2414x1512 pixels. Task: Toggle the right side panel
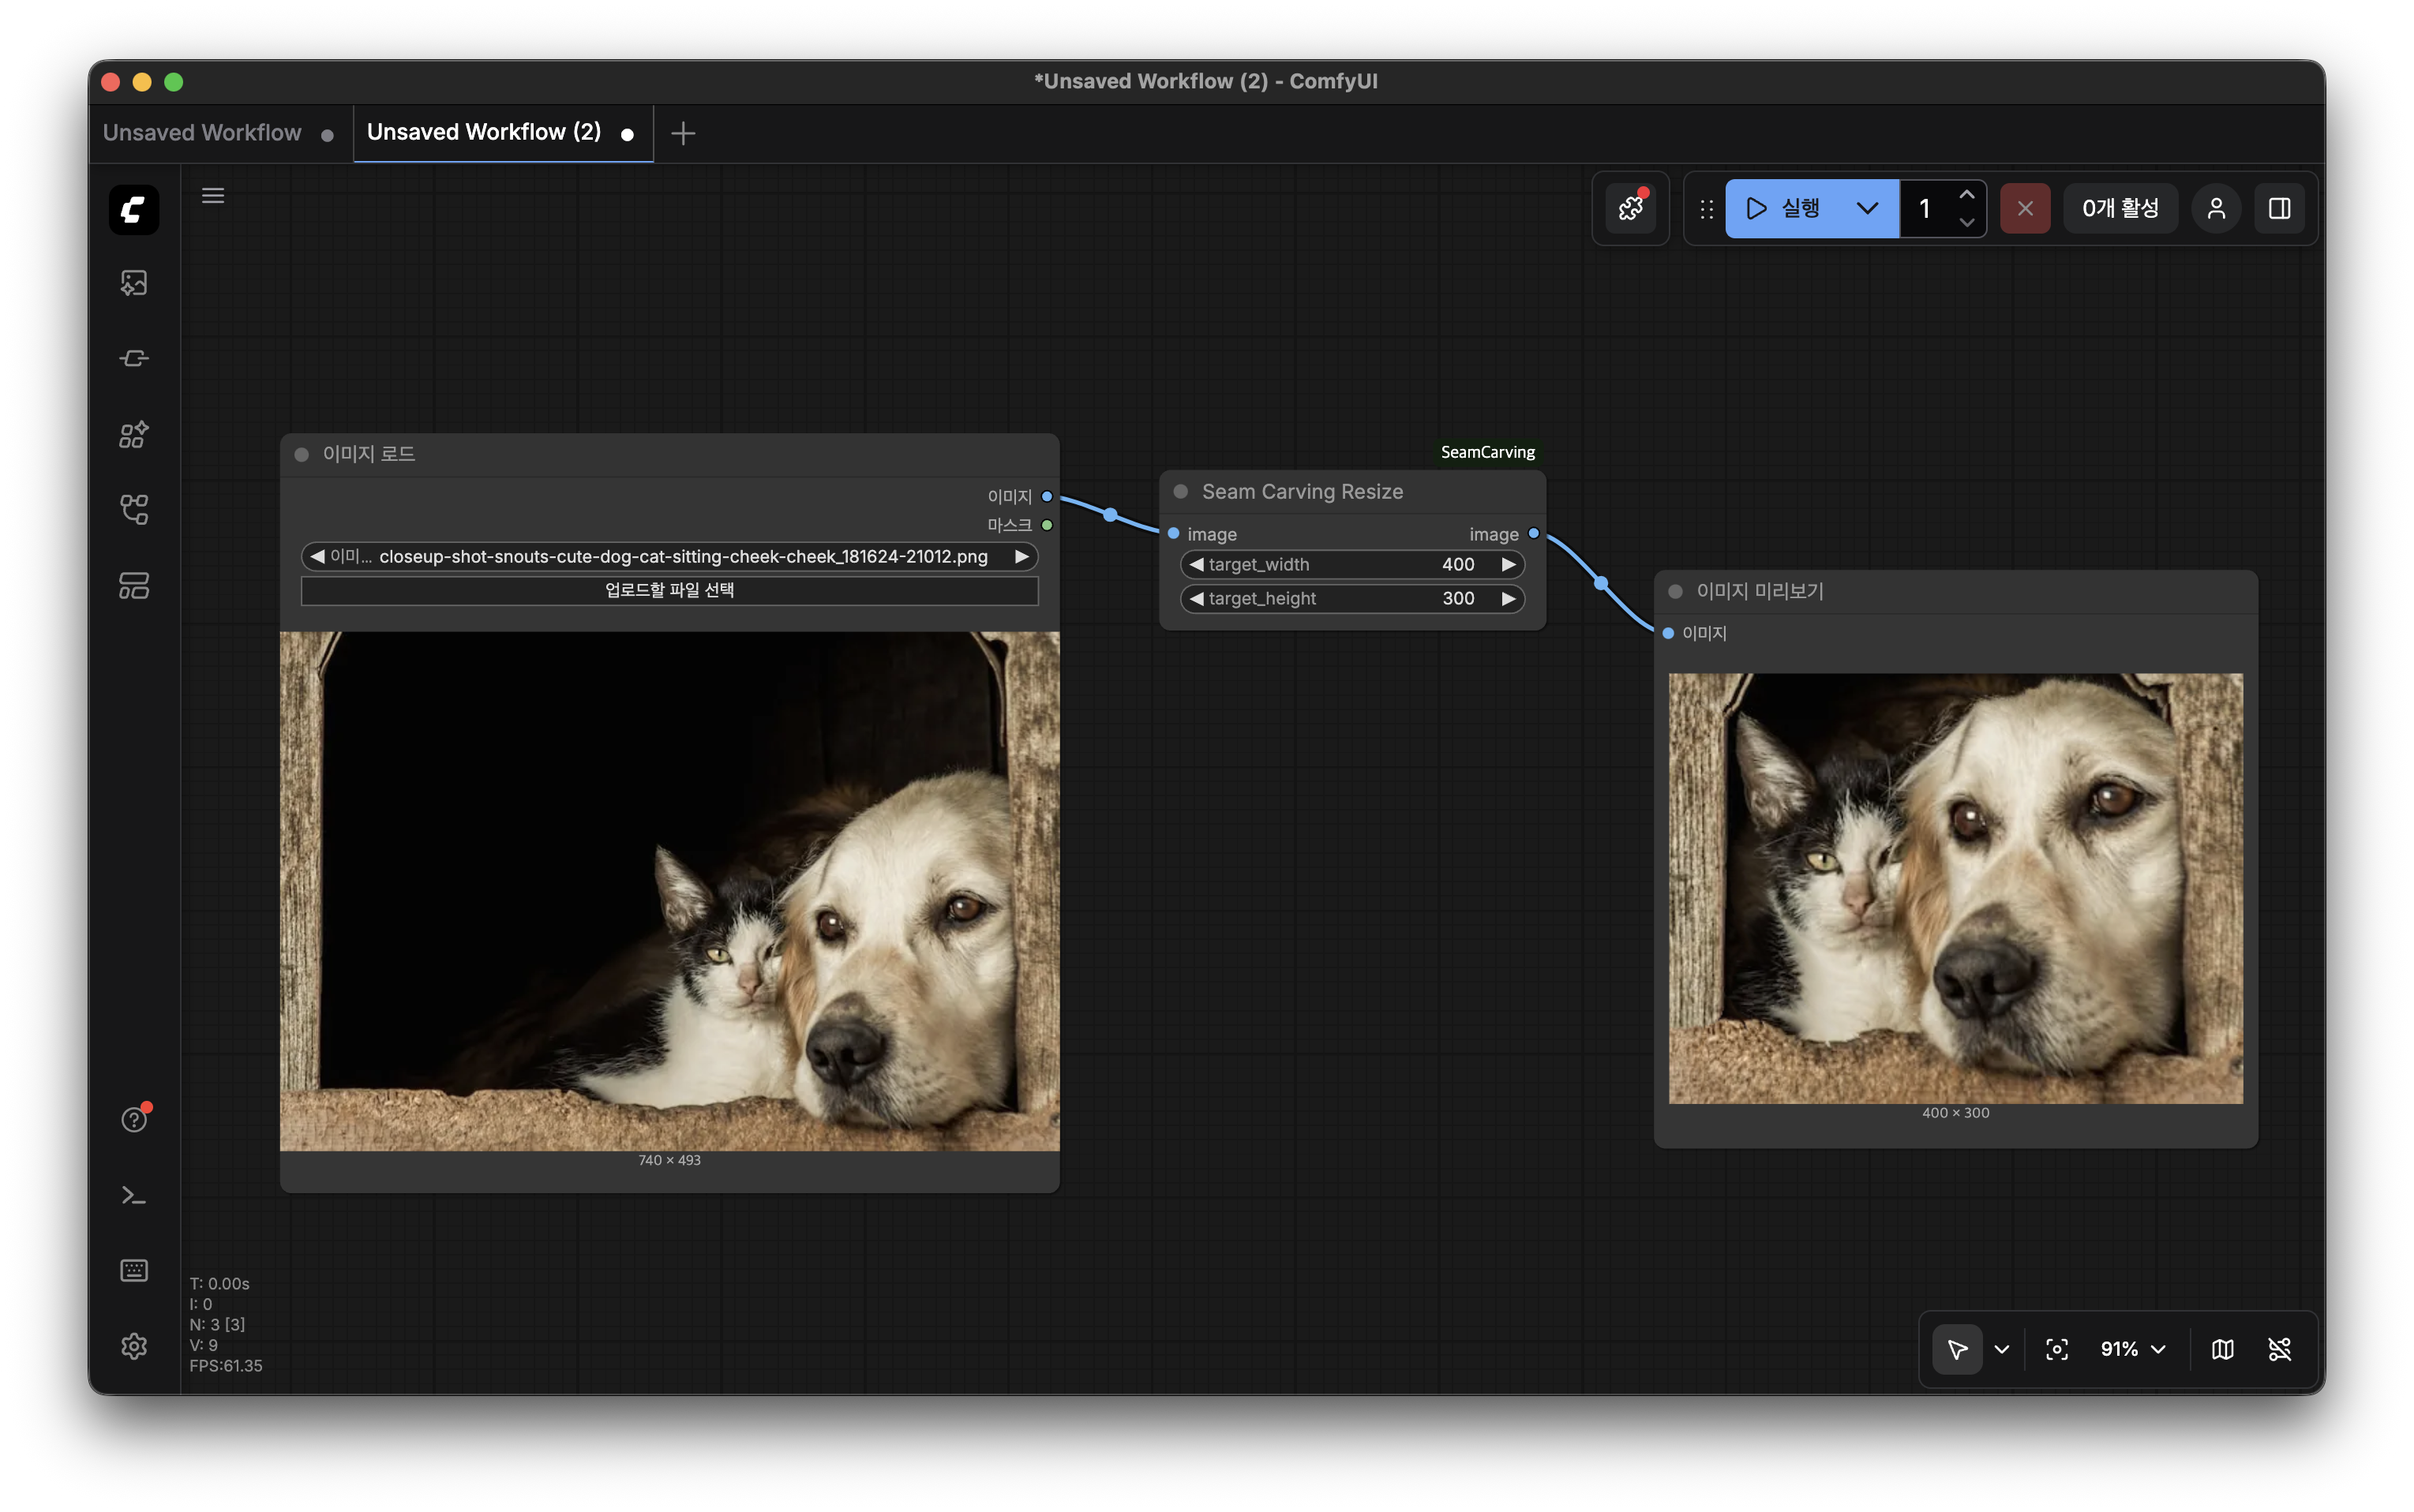tap(2279, 208)
